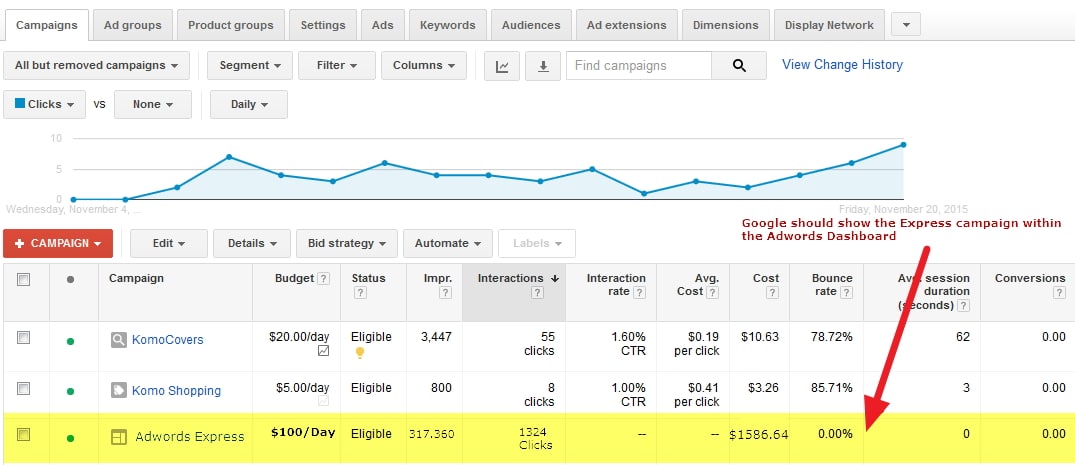Open All but removed campaigns dropdown
1075x465 pixels.
[97, 66]
